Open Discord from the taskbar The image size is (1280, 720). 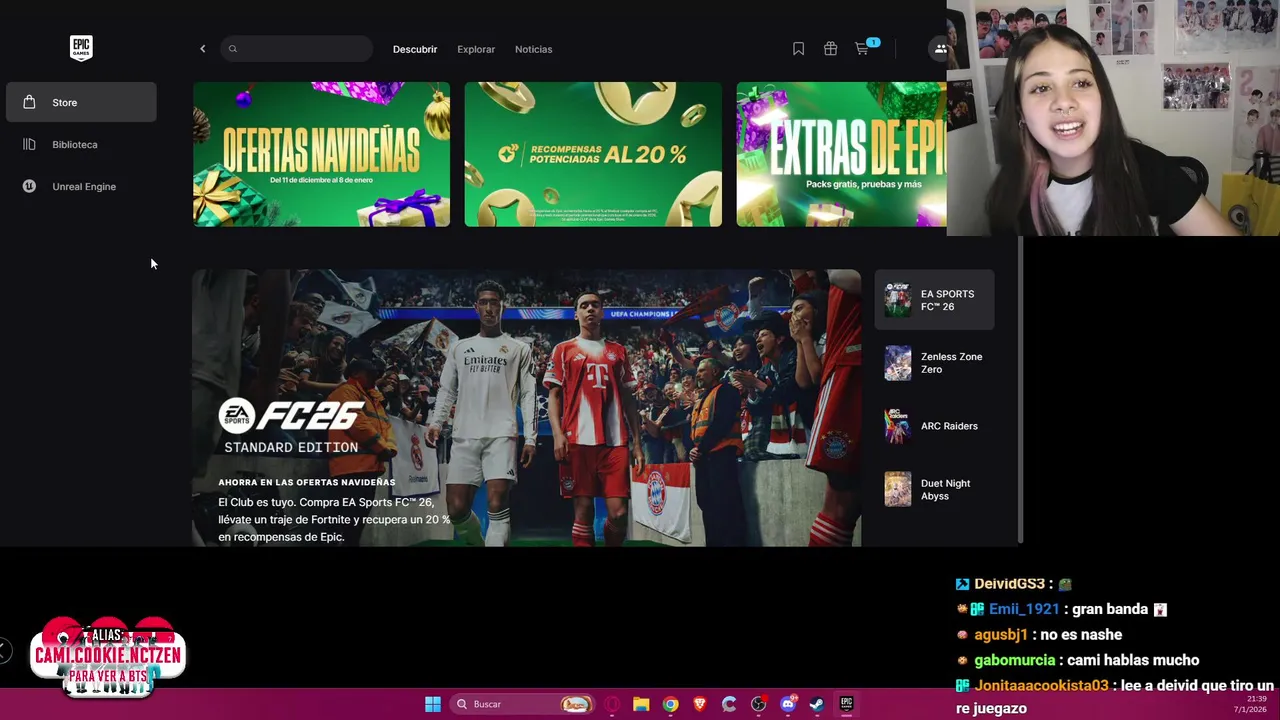[788, 704]
